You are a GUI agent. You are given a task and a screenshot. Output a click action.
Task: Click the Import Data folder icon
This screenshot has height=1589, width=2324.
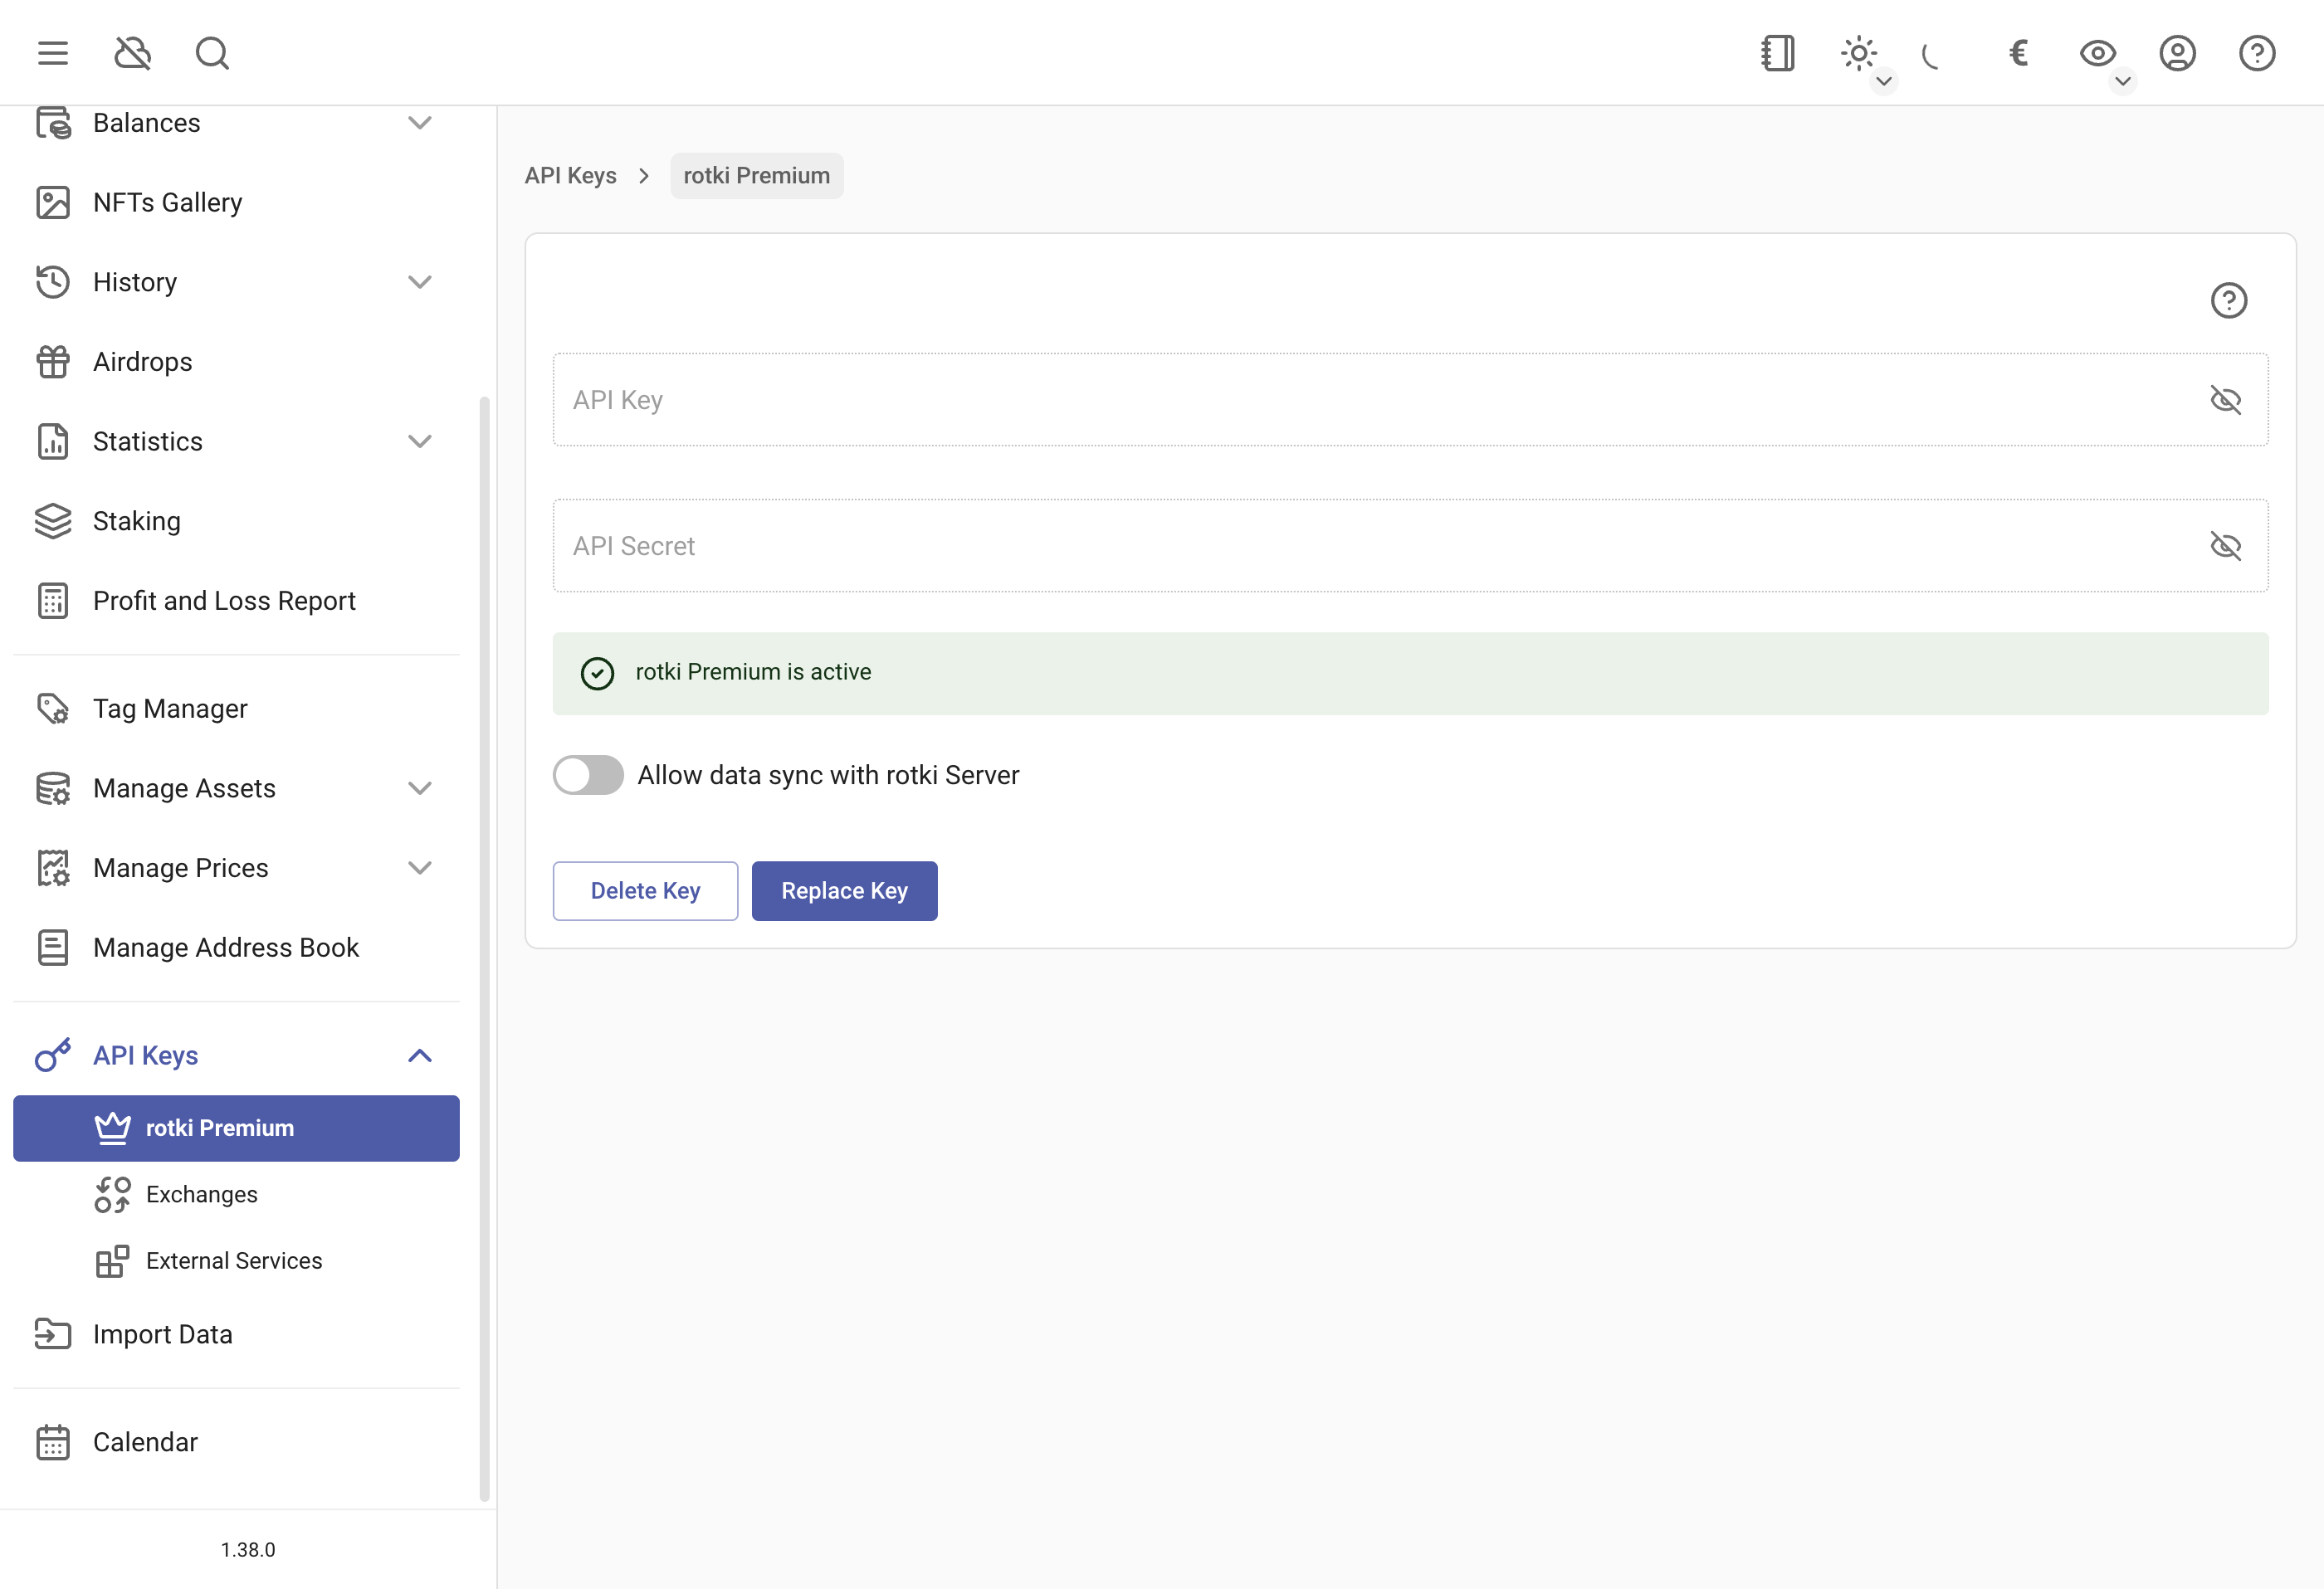53,1334
